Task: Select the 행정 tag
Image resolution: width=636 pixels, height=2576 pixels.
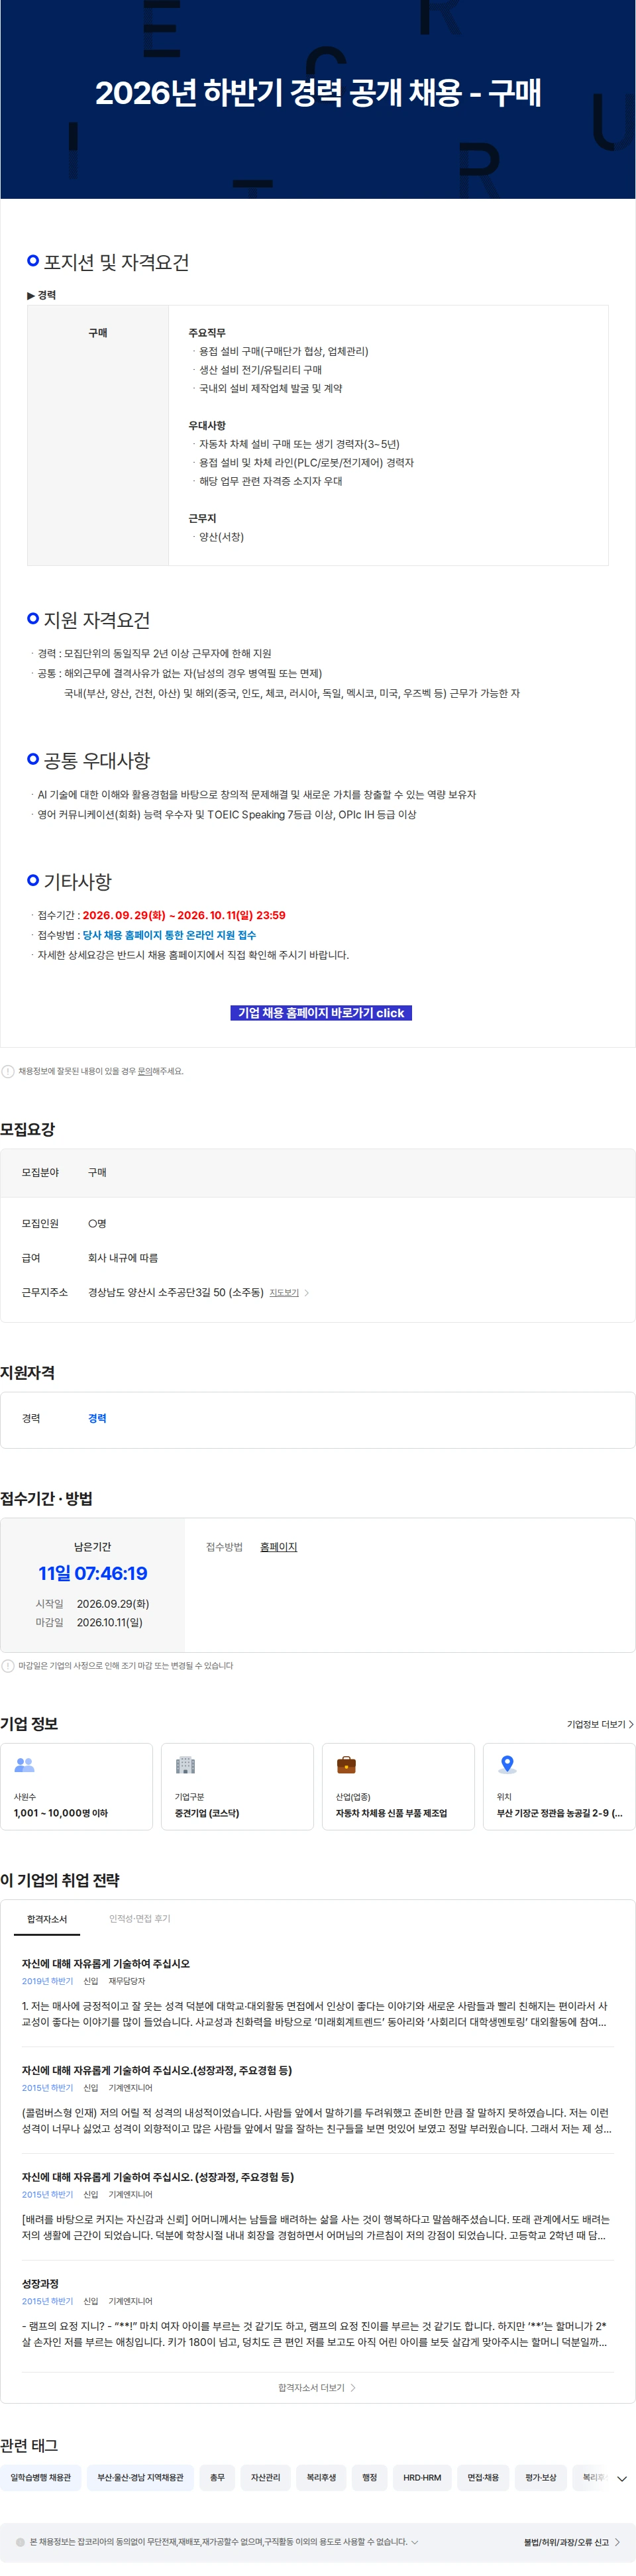Action: (370, 2478)
